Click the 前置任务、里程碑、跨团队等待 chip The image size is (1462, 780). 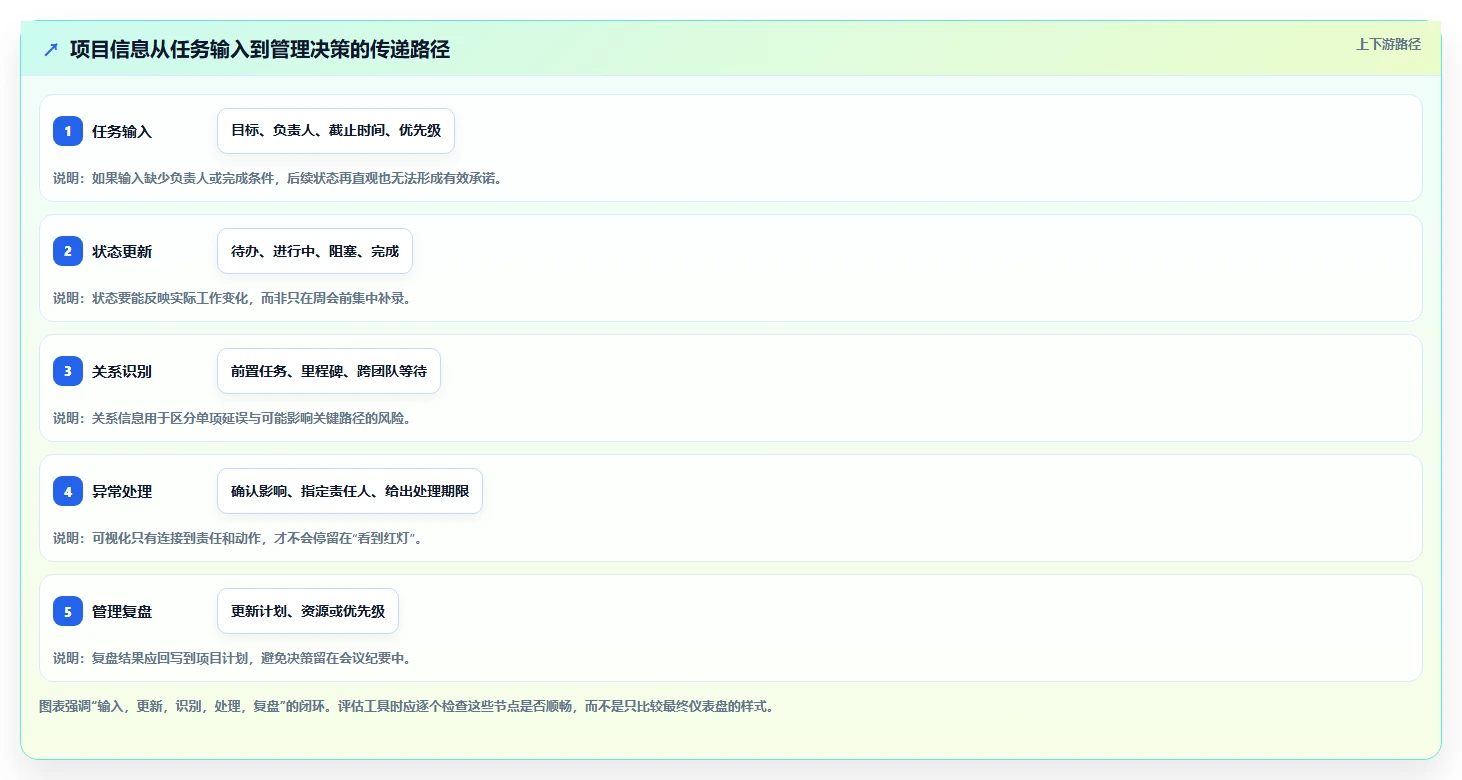click(329, 371)
